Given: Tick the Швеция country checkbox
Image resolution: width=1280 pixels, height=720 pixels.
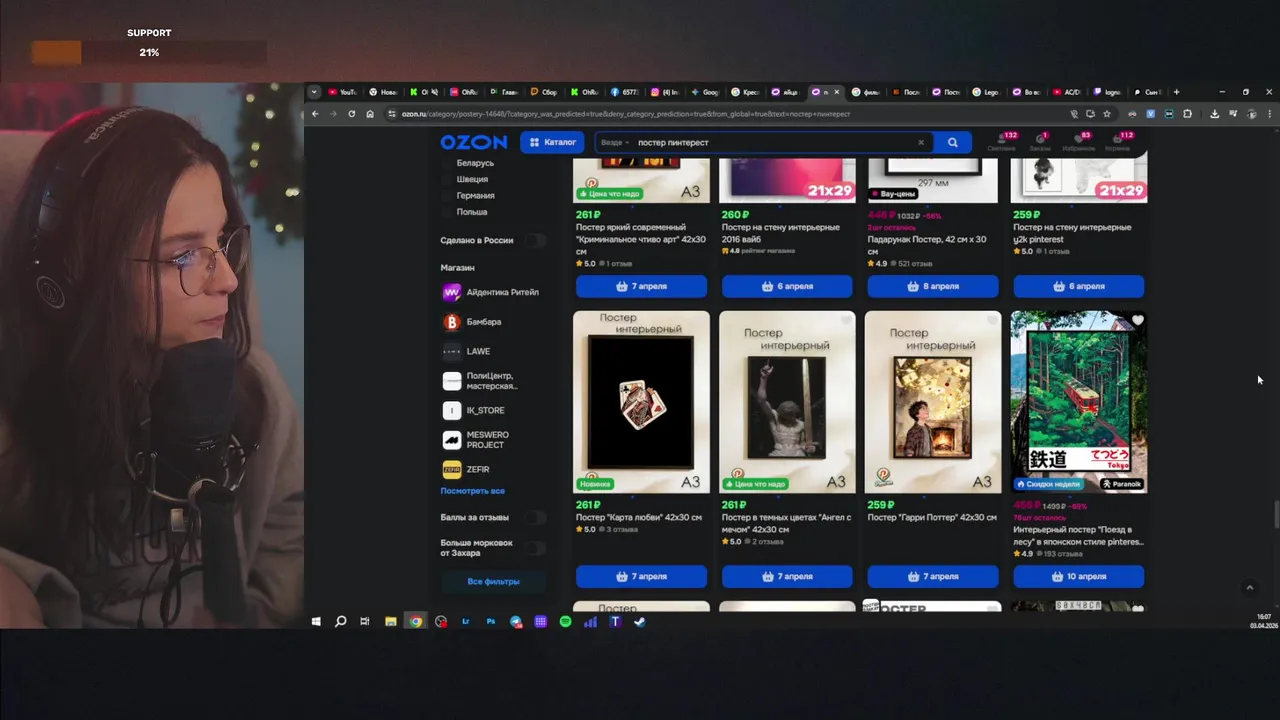Looking at the screenshot, I should pyautogui.click(x=447, y=179).
